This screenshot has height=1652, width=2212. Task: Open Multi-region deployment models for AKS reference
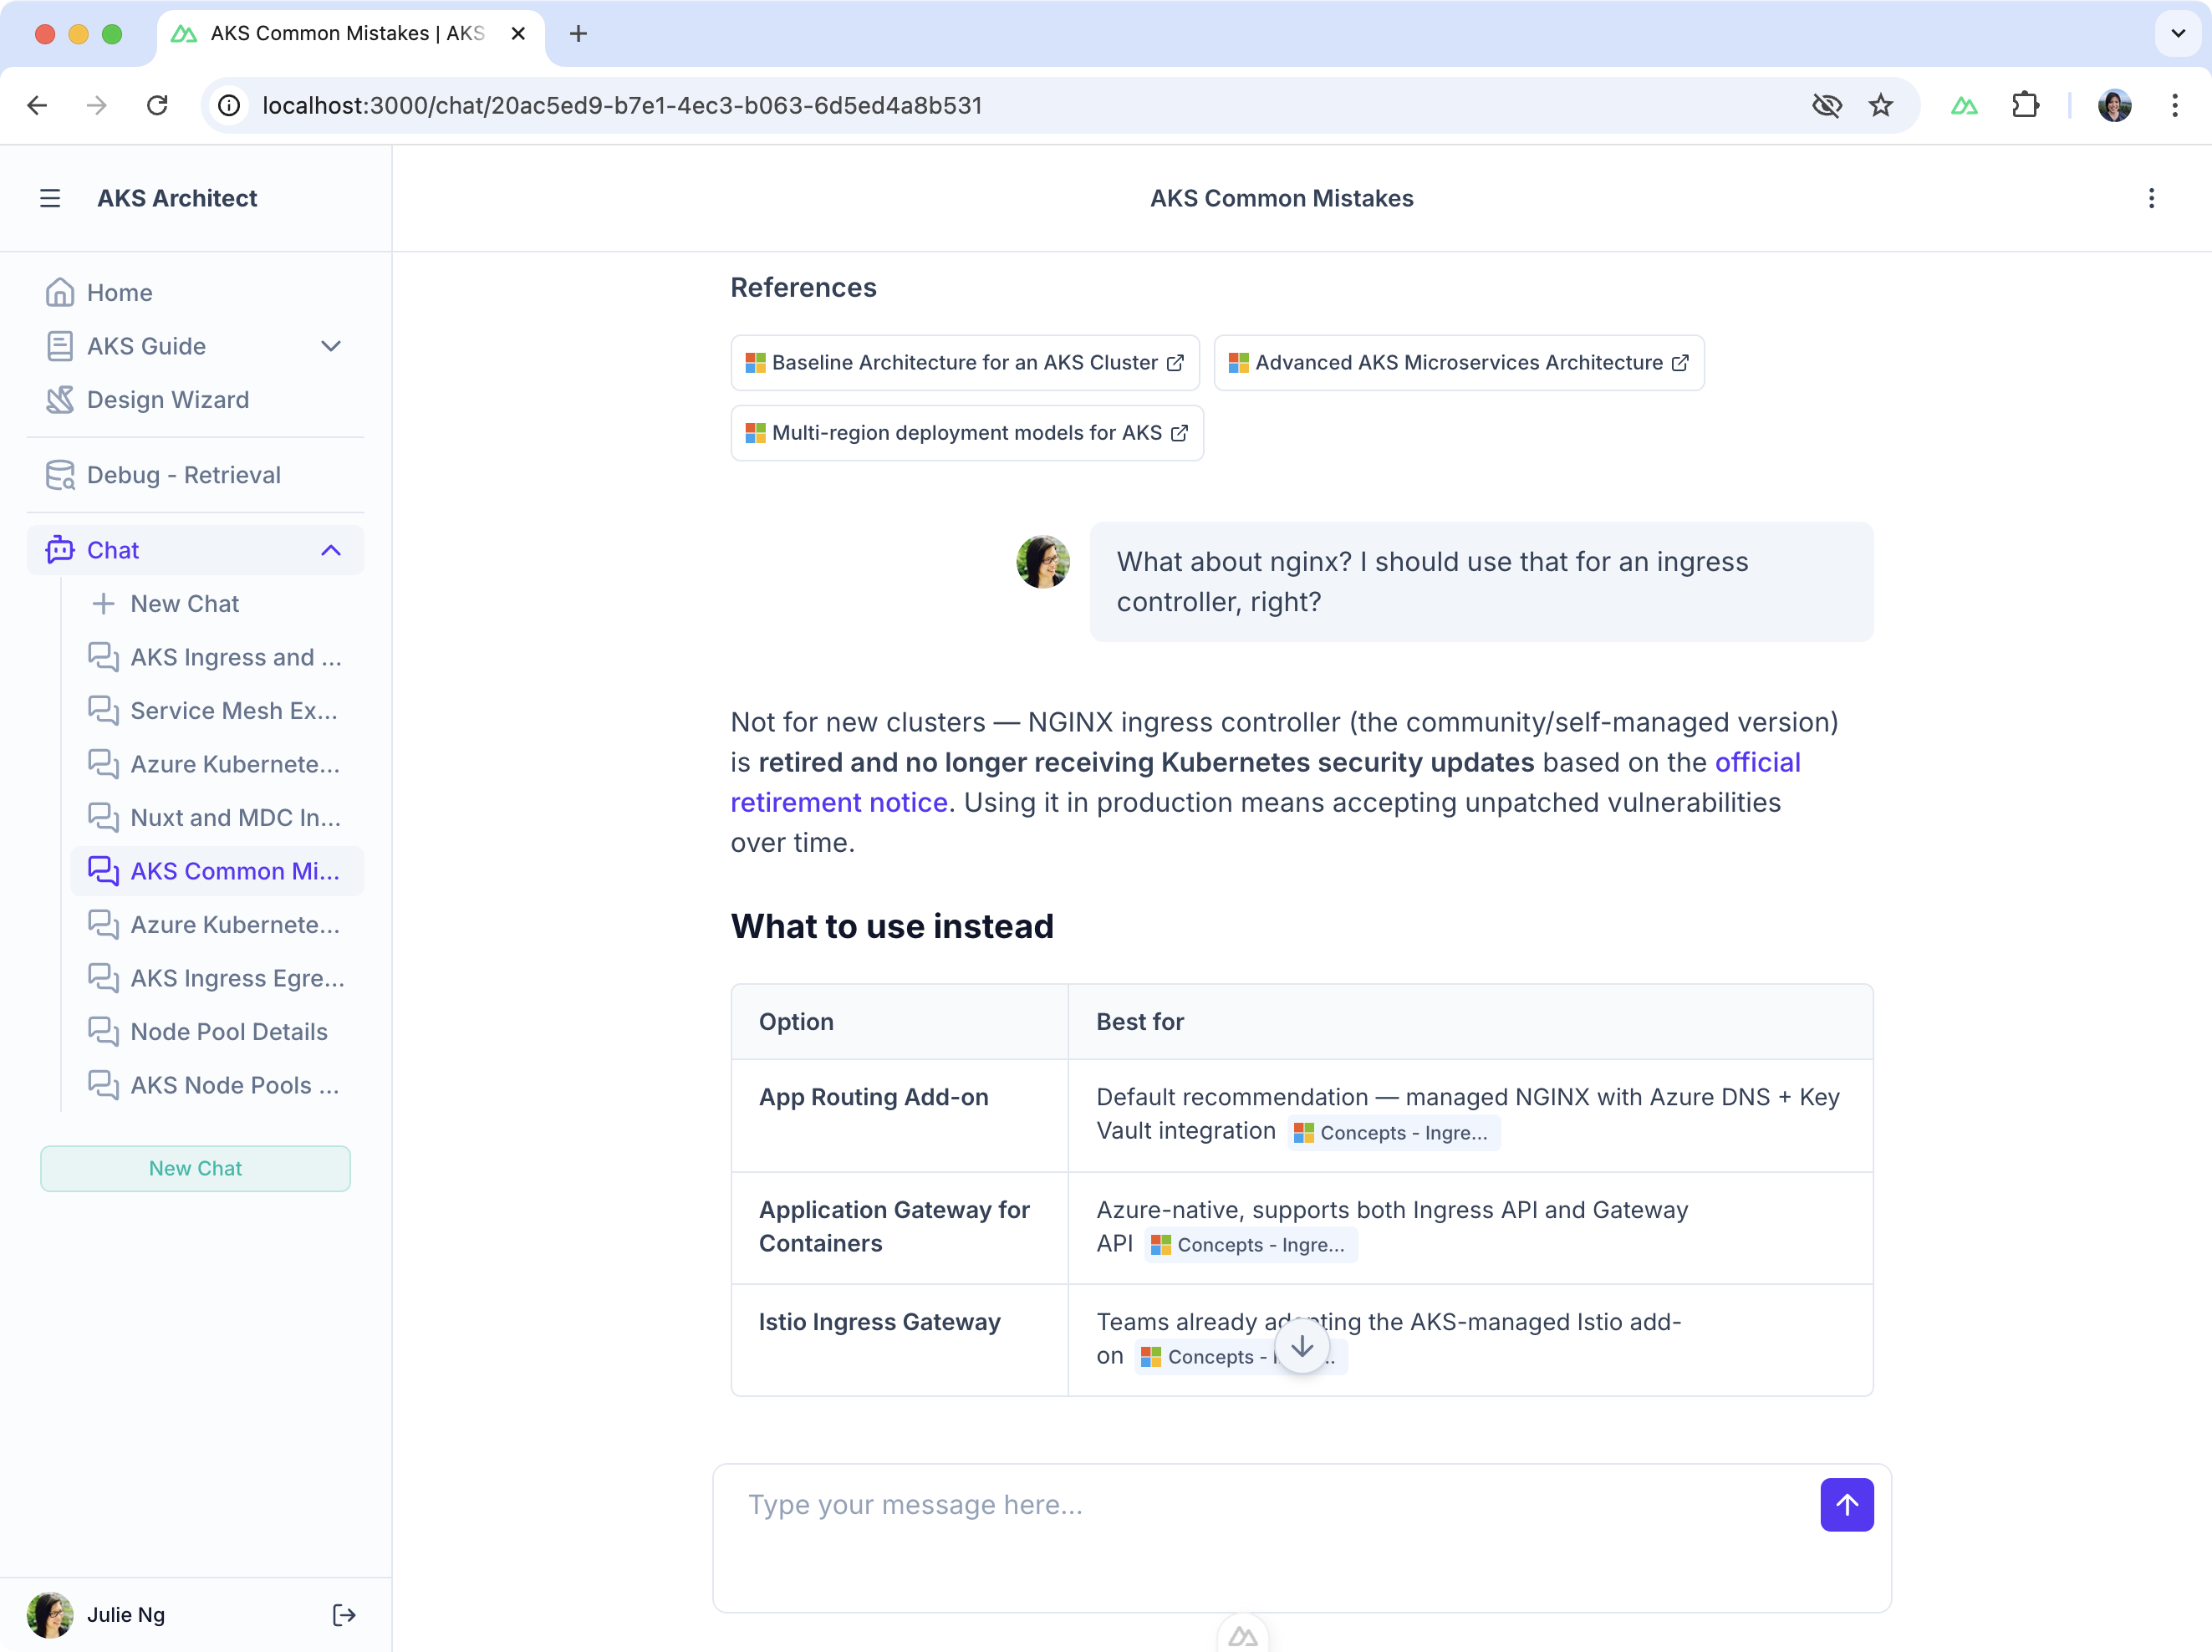coord(967,433)
